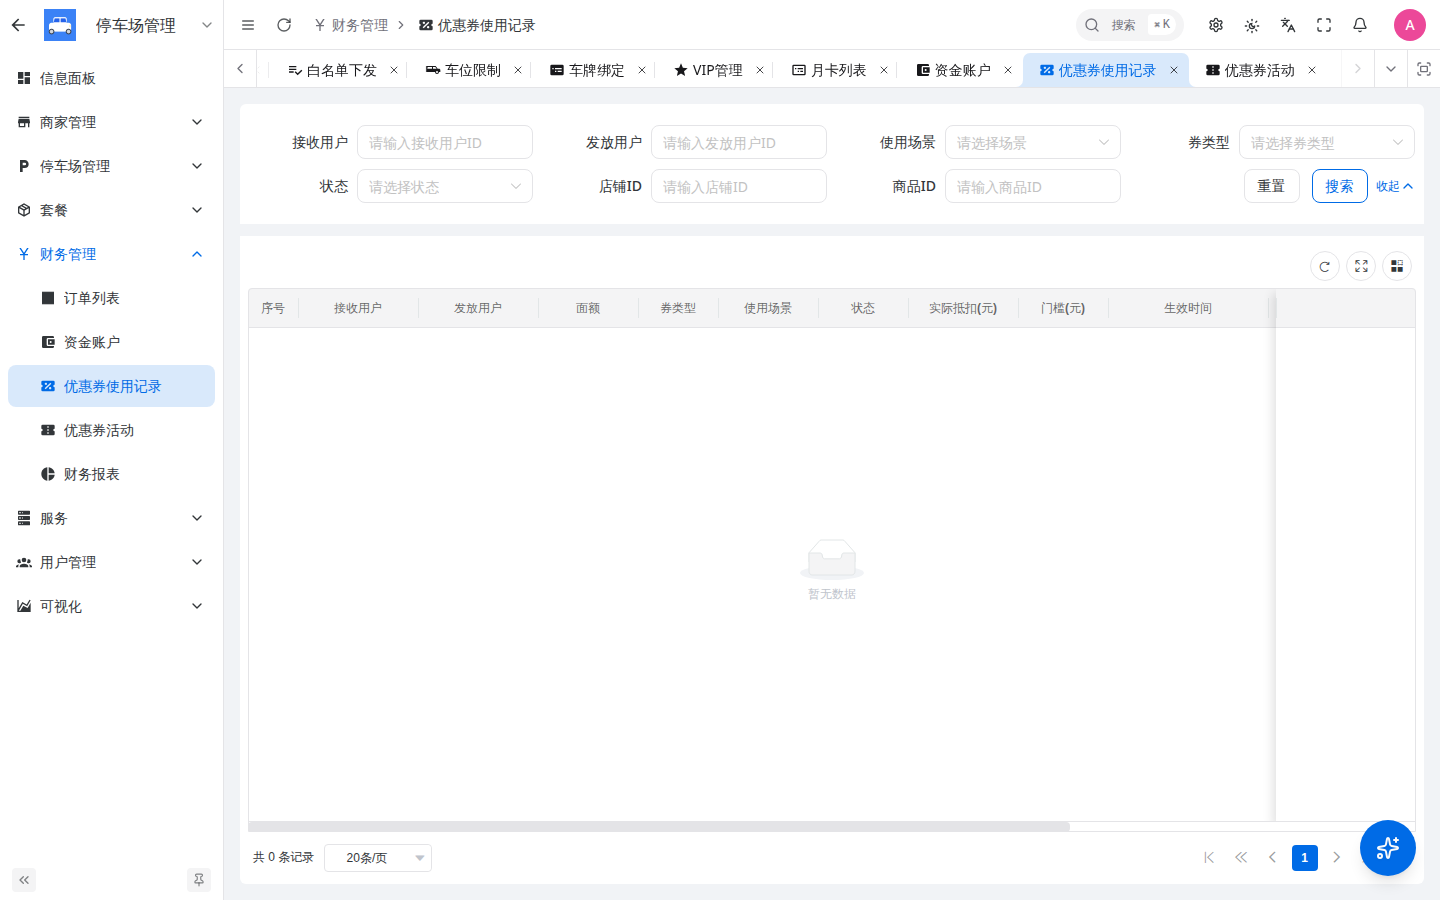Open the user avatar A menu
Image resolution: width=1440 pixels, height=900 pixels.
pyautogui.click(x=1410, y=25)
